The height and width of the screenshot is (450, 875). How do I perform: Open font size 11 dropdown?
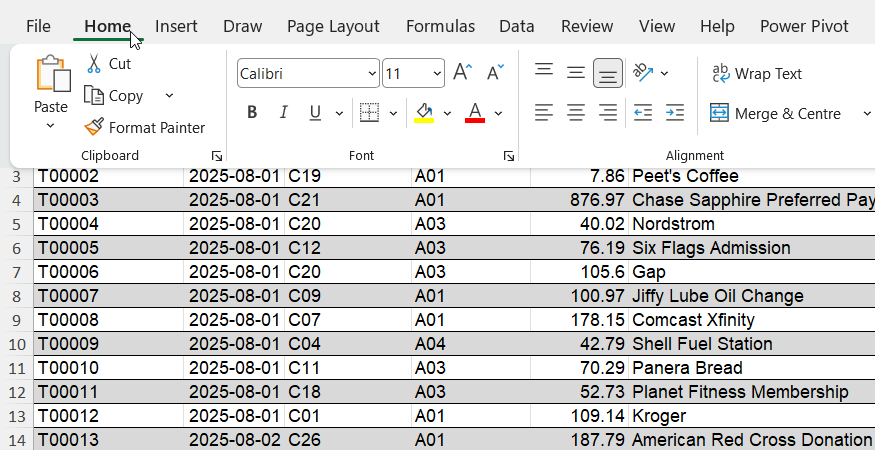point(436,73)
